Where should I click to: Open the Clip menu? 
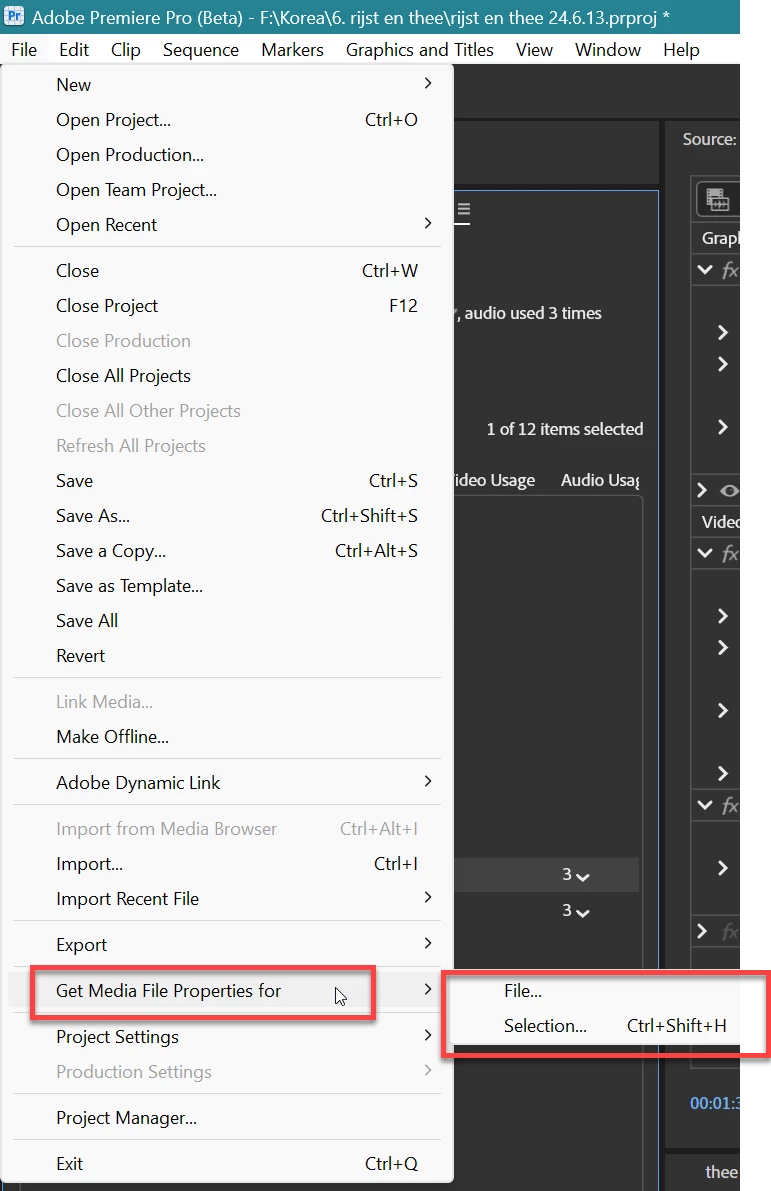[x=125, y=50]
